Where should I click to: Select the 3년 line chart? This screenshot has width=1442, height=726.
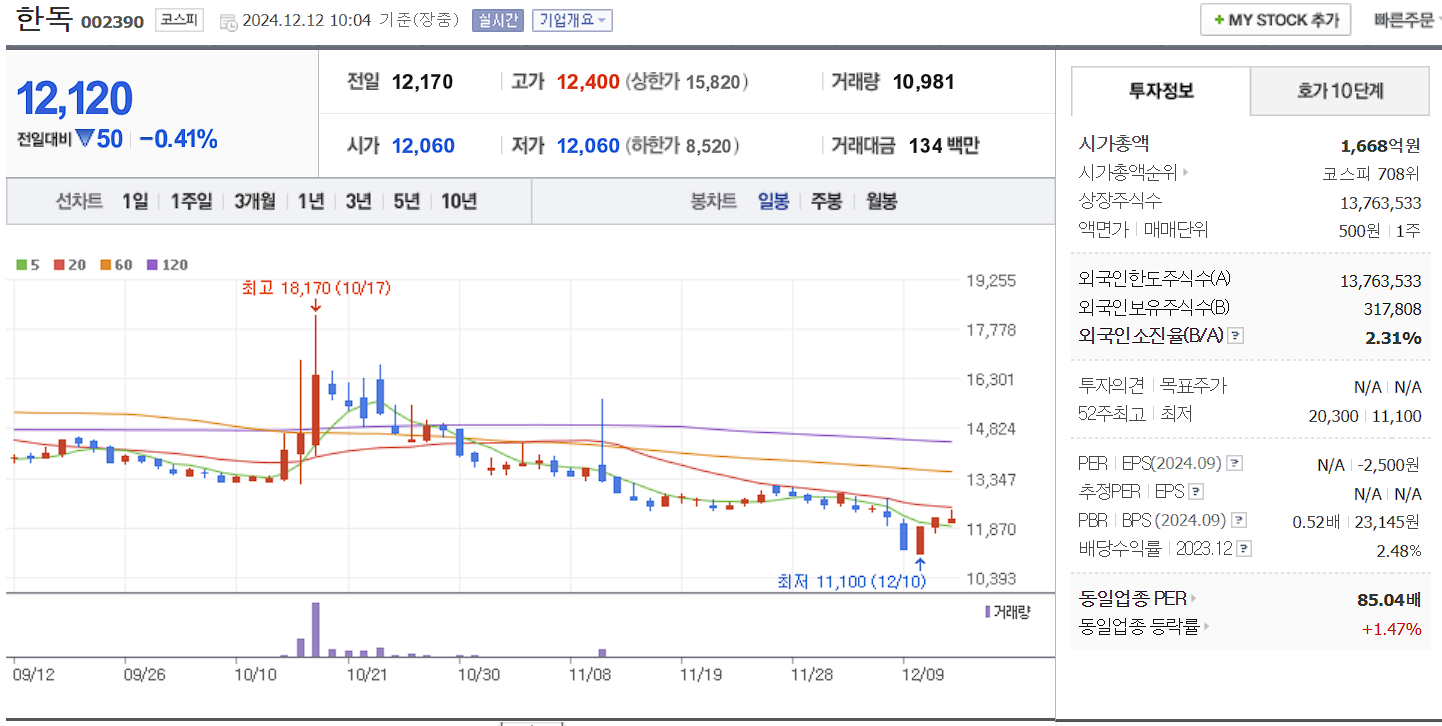coord(358,201)
